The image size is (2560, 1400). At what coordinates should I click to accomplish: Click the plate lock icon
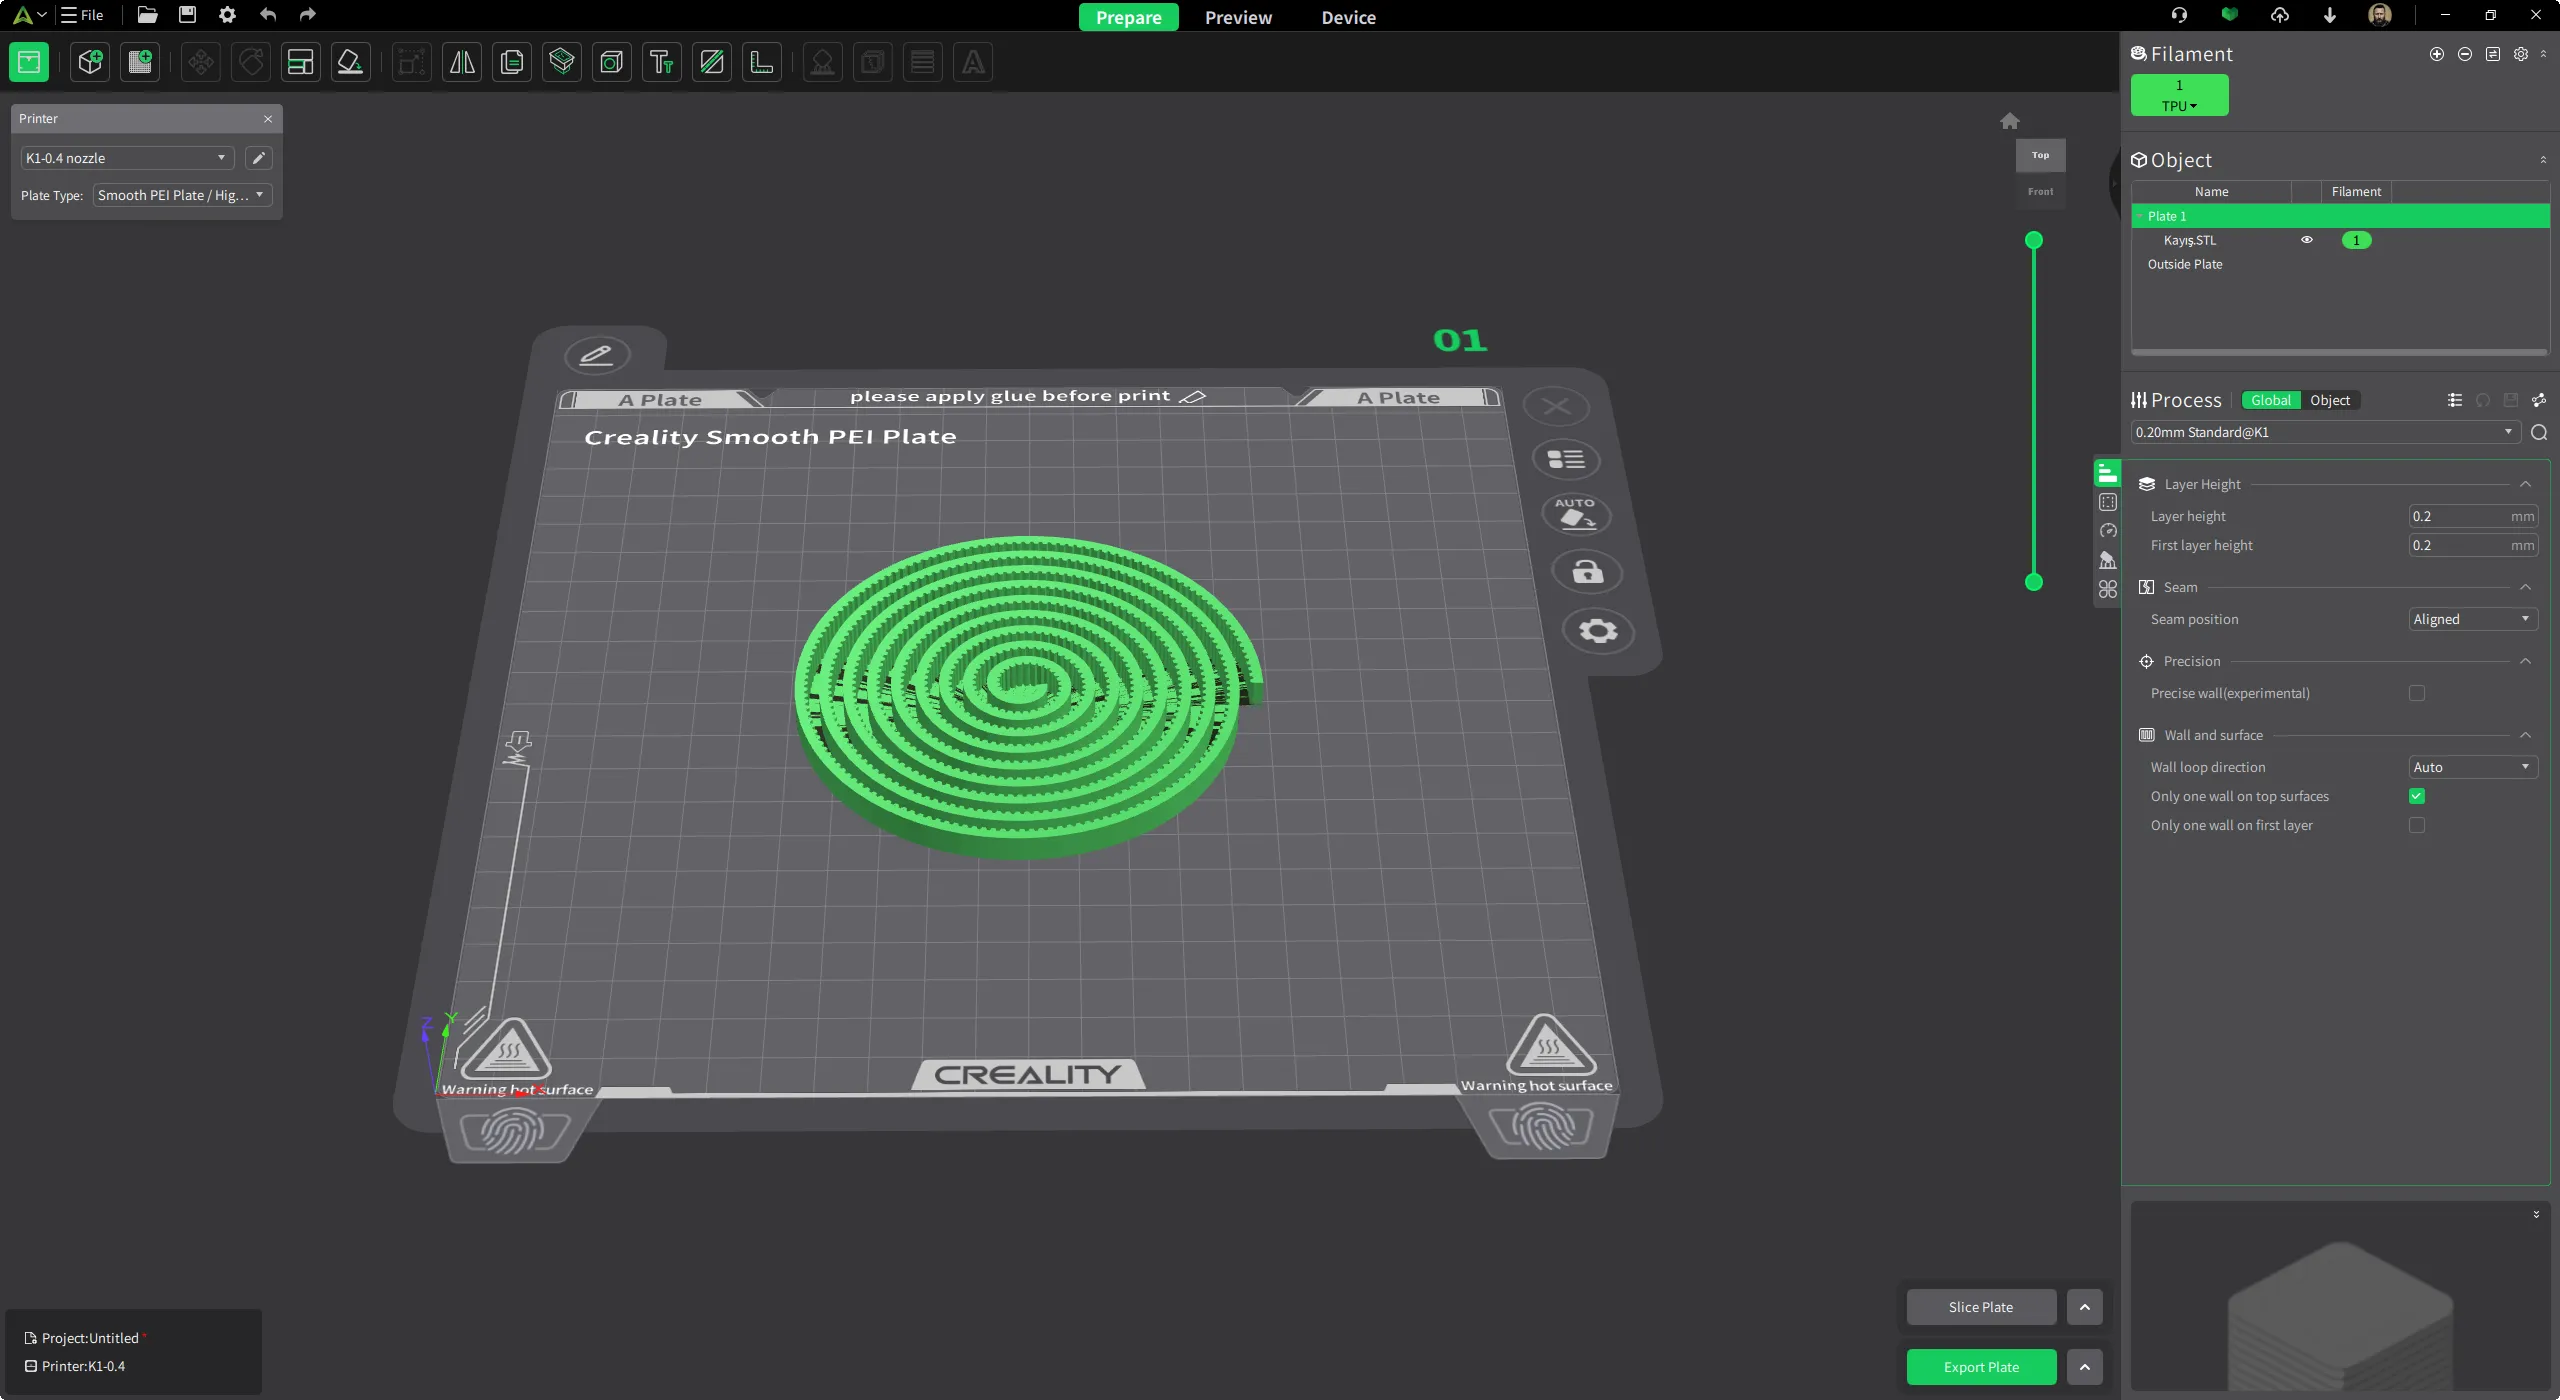pyautogui.click(x=1587, y=572)
